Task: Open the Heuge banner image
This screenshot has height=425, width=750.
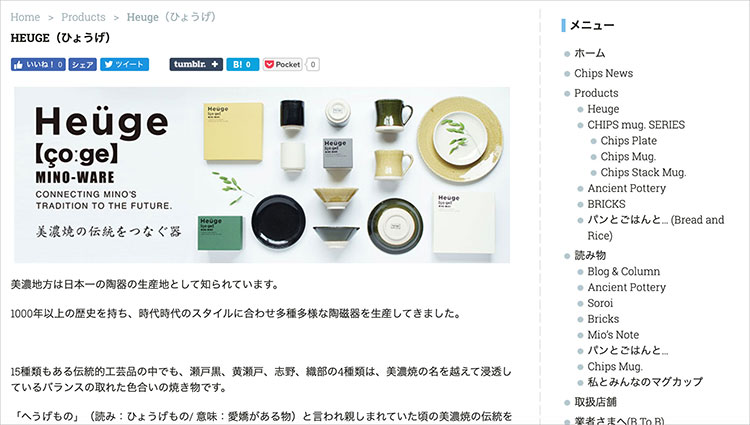Action: 262,174
